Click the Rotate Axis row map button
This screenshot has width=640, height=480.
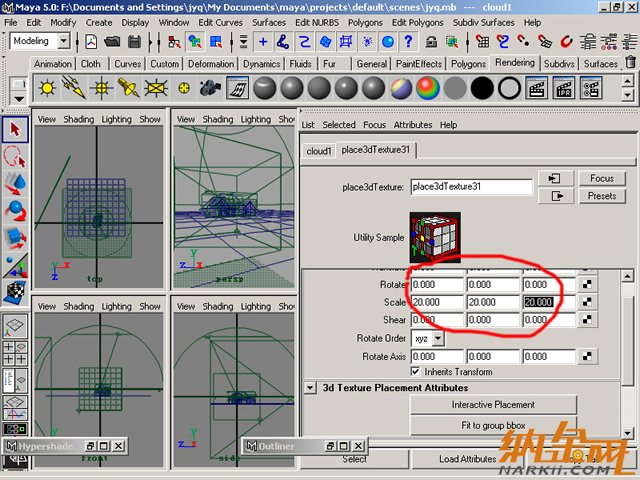587,356
